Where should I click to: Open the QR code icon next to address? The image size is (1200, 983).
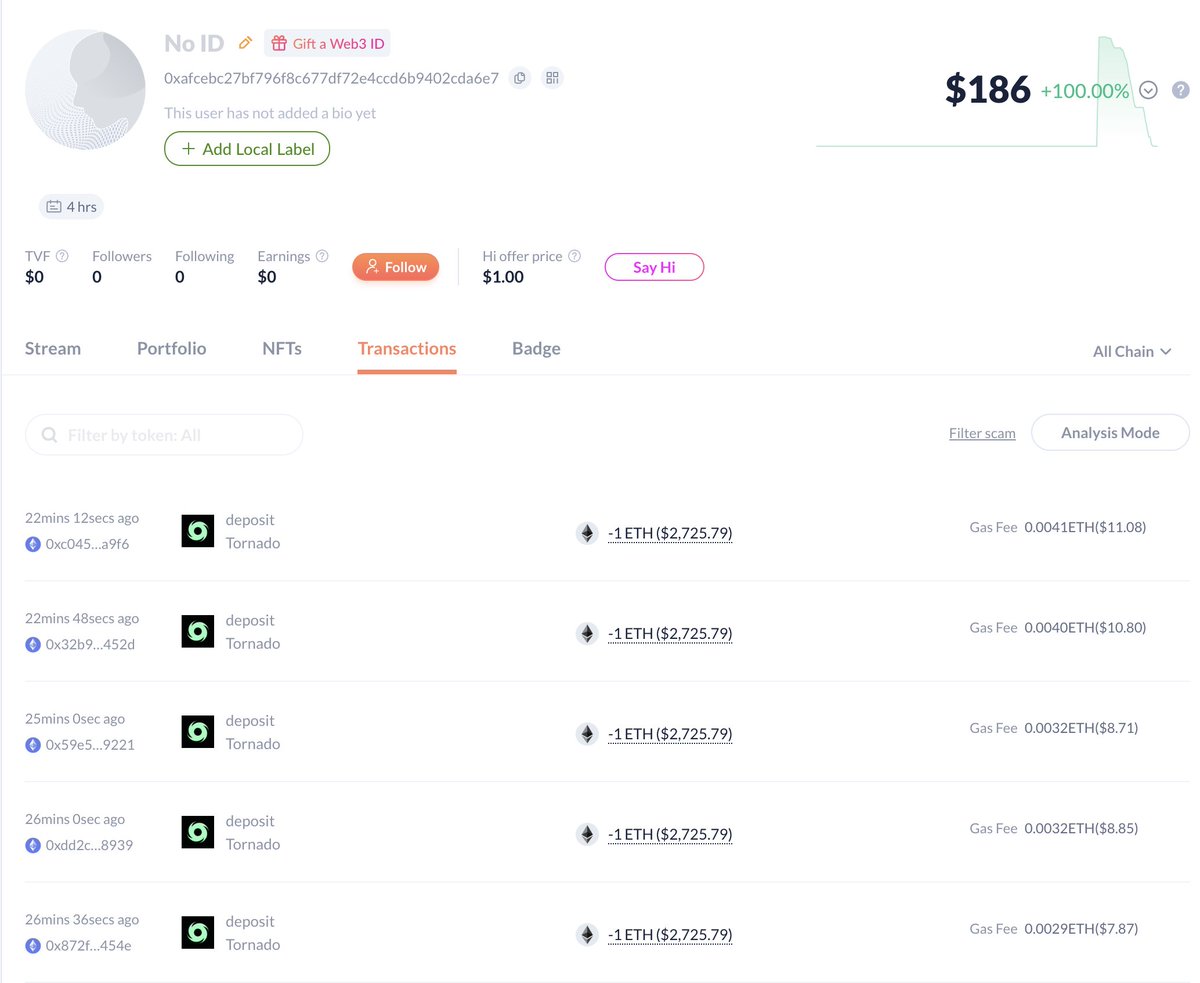tap(552, 78)
